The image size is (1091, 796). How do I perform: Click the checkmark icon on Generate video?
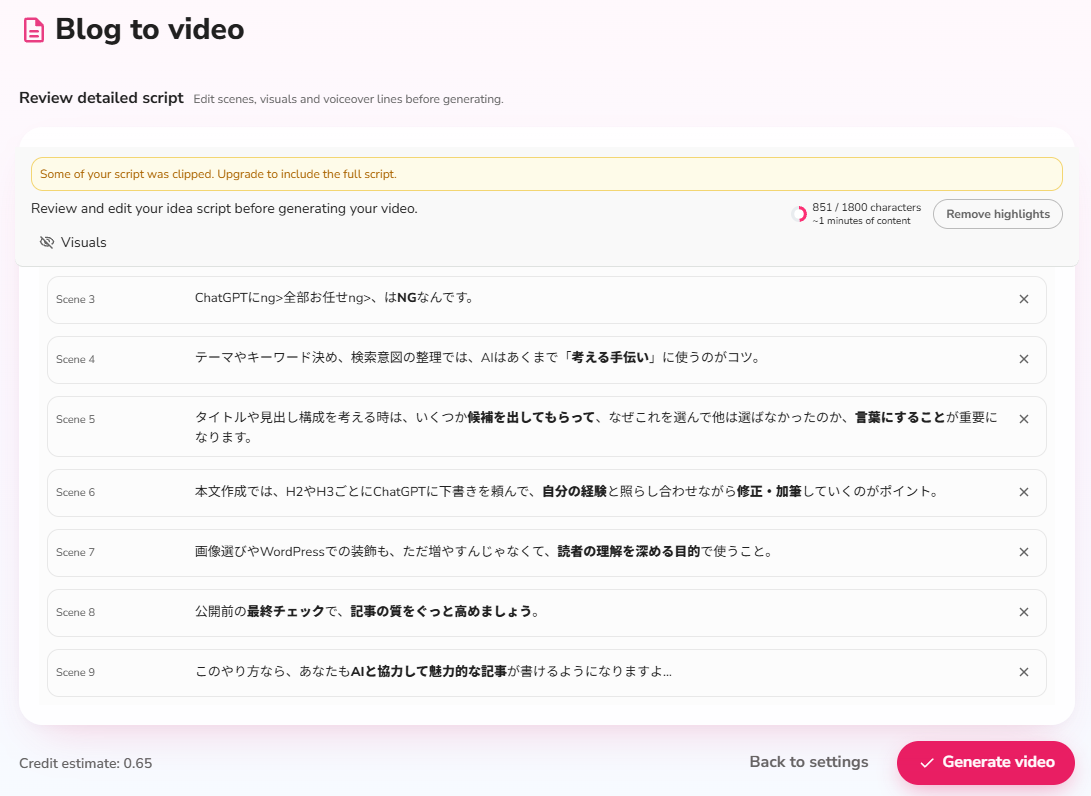[x=927, y=763]
